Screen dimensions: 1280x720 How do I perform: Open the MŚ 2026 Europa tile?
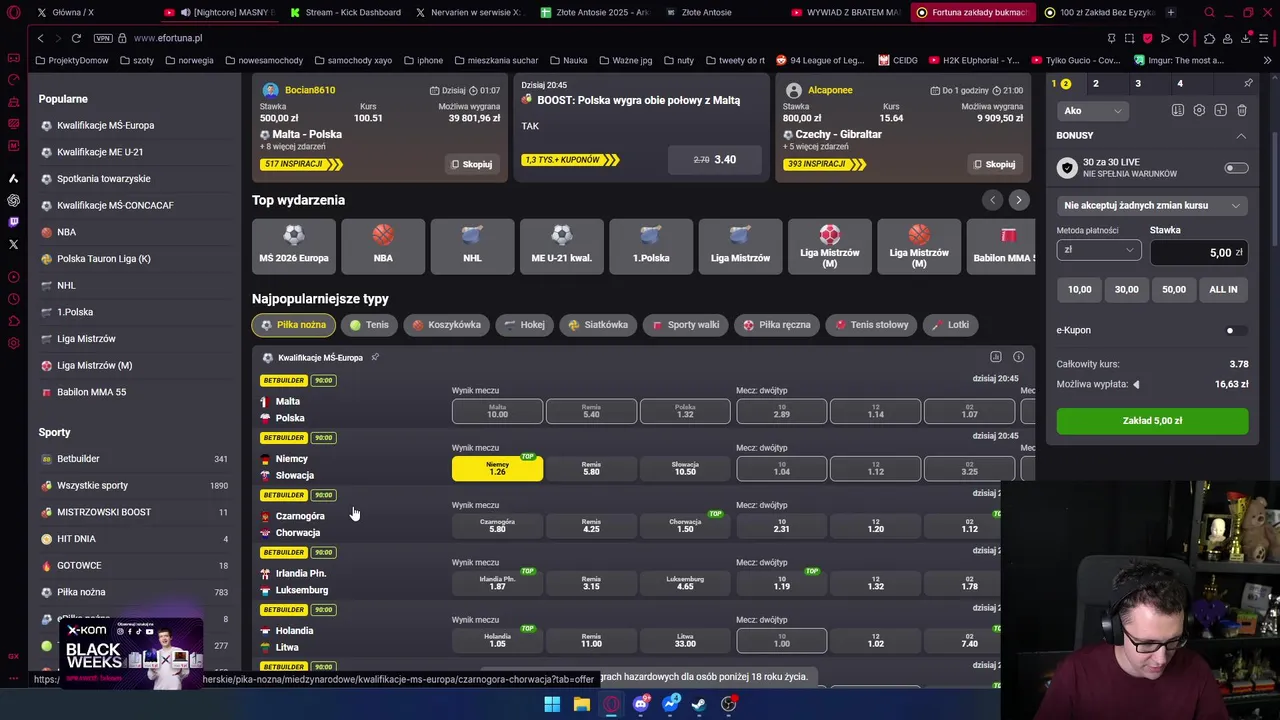click(x=294, y=246)
